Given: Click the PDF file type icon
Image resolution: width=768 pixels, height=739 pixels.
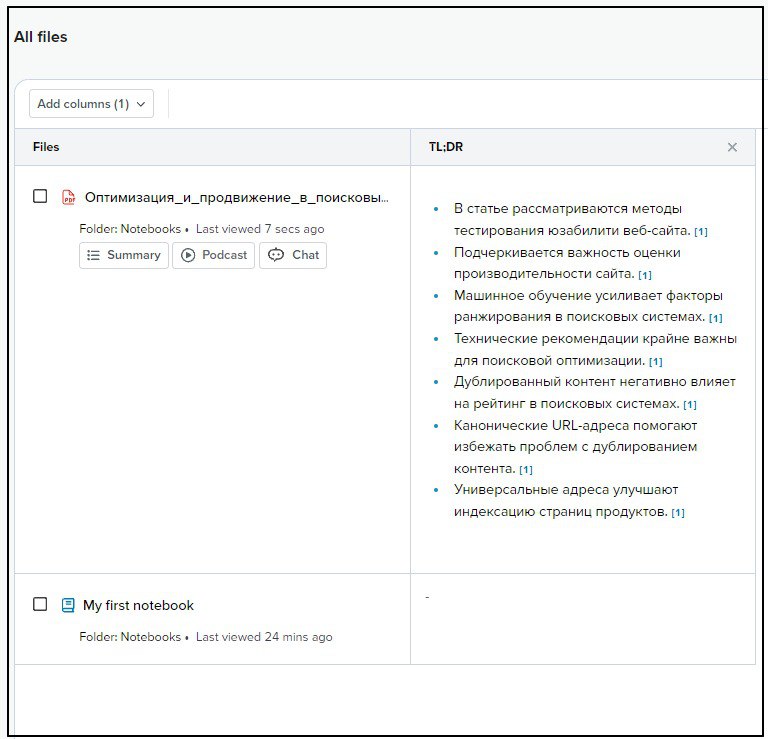Looking at the screenshot, I should pyautogui.click(x=69, y=197).
